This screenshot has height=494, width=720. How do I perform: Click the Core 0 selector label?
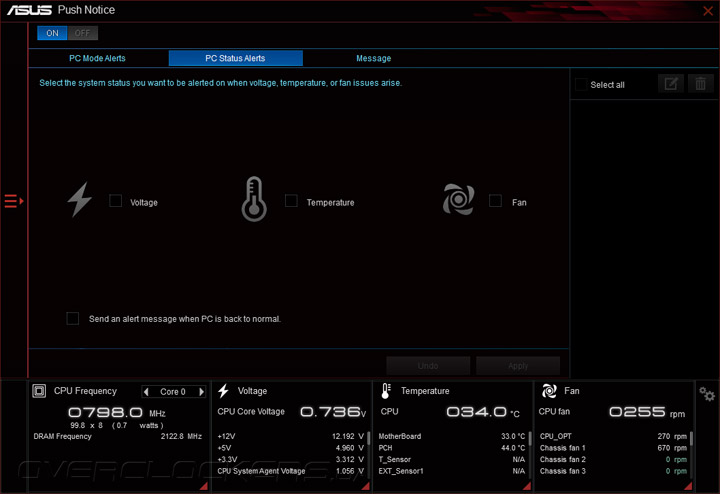(173, 392)
